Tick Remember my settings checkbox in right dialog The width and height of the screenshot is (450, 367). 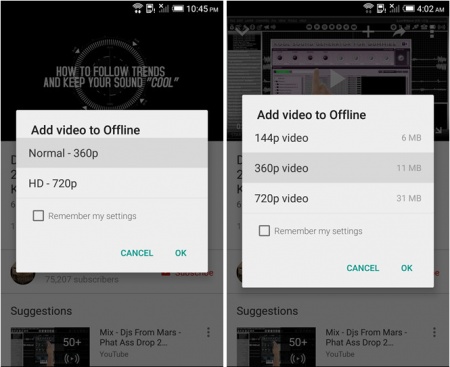[x=264, y=231]
